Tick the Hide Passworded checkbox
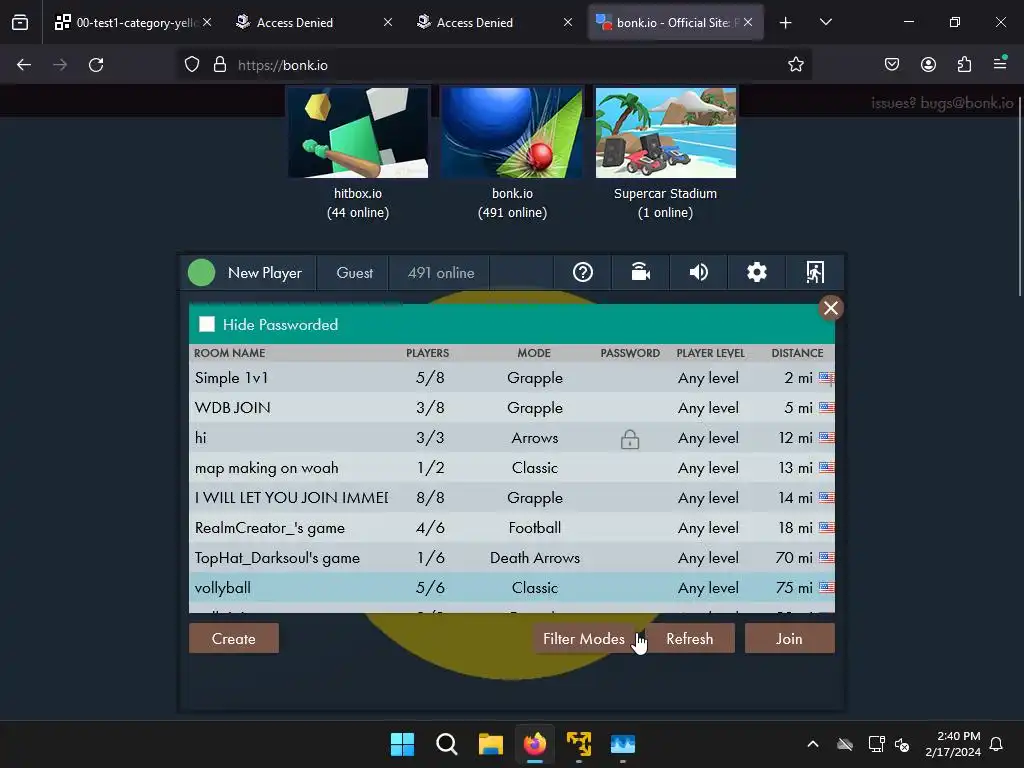Screen dimensions: 1024x768 [207, 324]
